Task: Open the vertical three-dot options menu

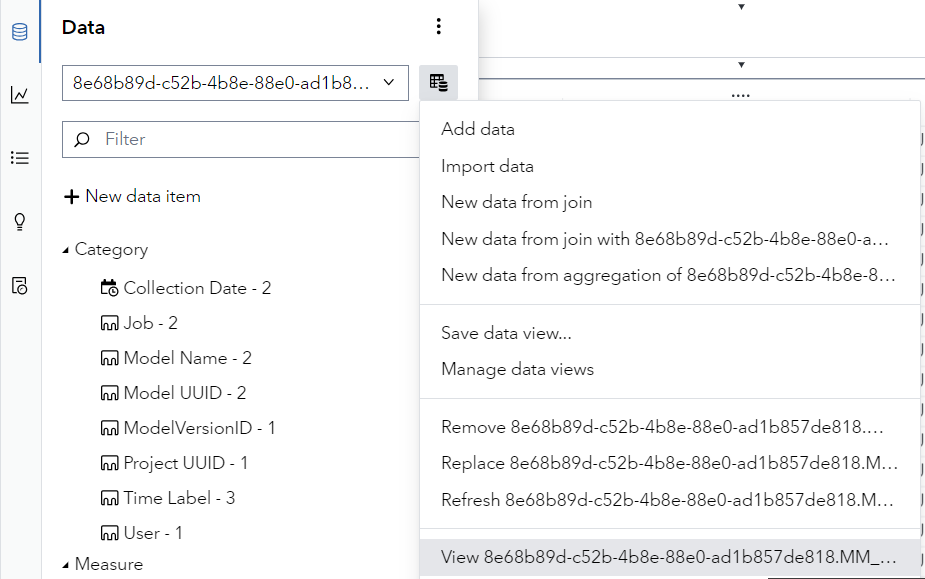Action: tap(438, 27)
